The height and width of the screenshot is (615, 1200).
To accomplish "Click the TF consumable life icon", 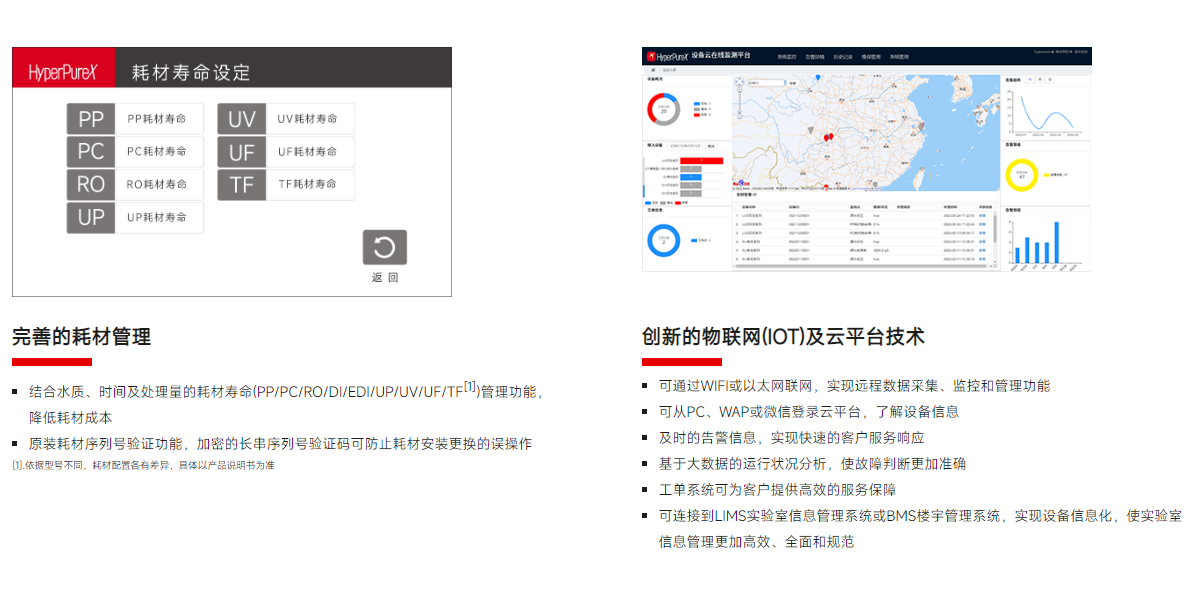I will coord(242,185).
